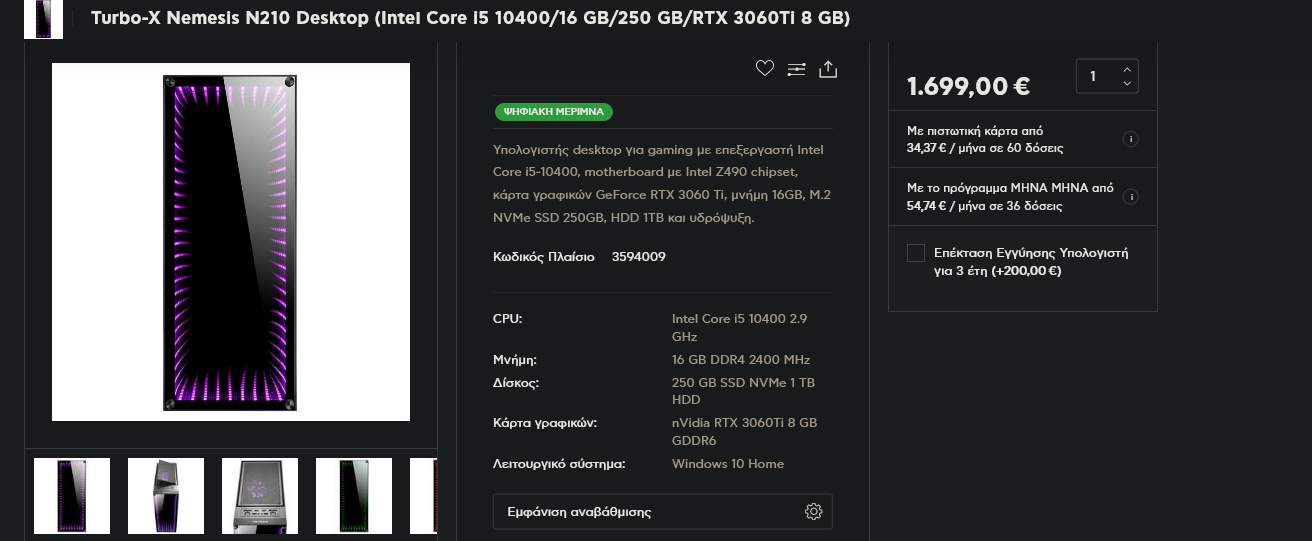Open upgrade settings gear icon
Image resolution: width=1312 pixels, height=541 pixels.
pyautogui.click(x=814, y=512)
